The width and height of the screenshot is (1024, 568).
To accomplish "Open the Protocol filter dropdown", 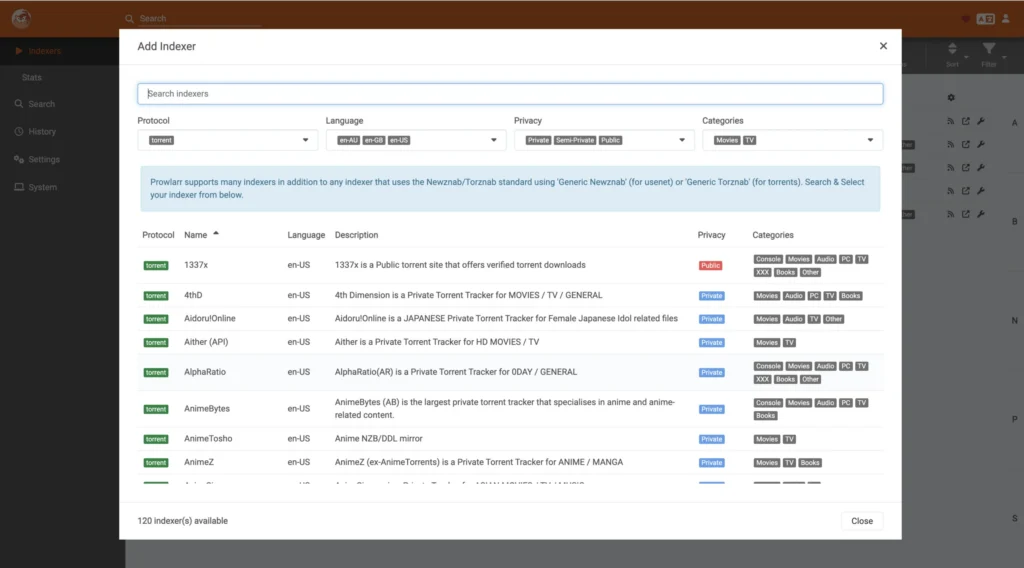I will (227, 140).
